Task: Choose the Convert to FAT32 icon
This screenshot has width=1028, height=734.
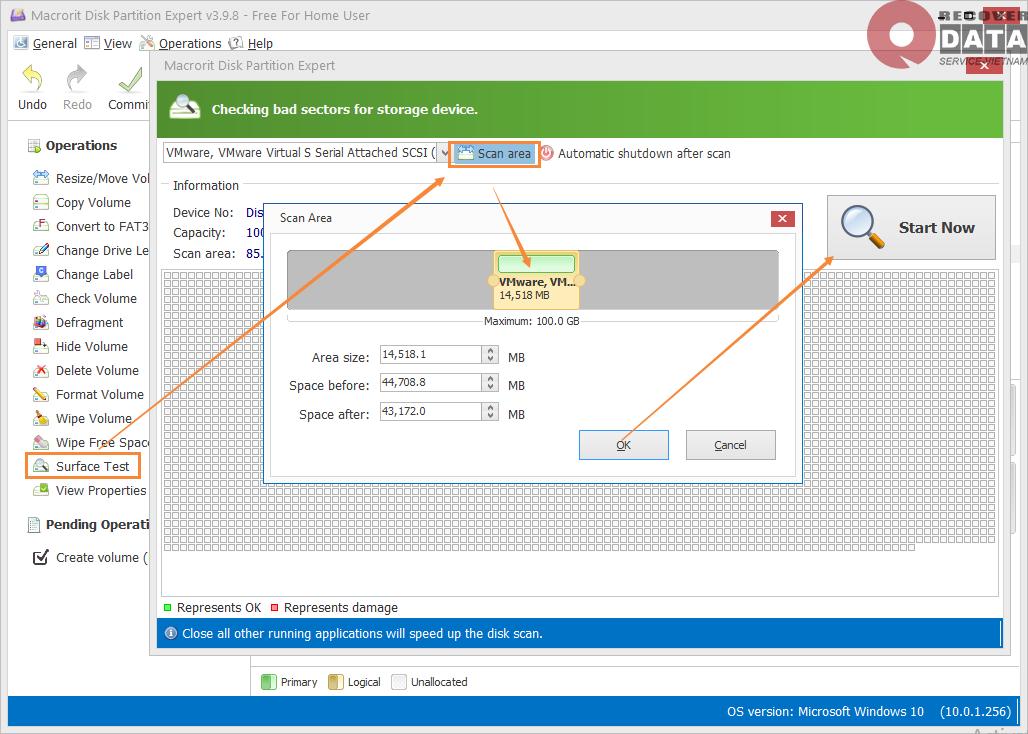Action: 41,226
